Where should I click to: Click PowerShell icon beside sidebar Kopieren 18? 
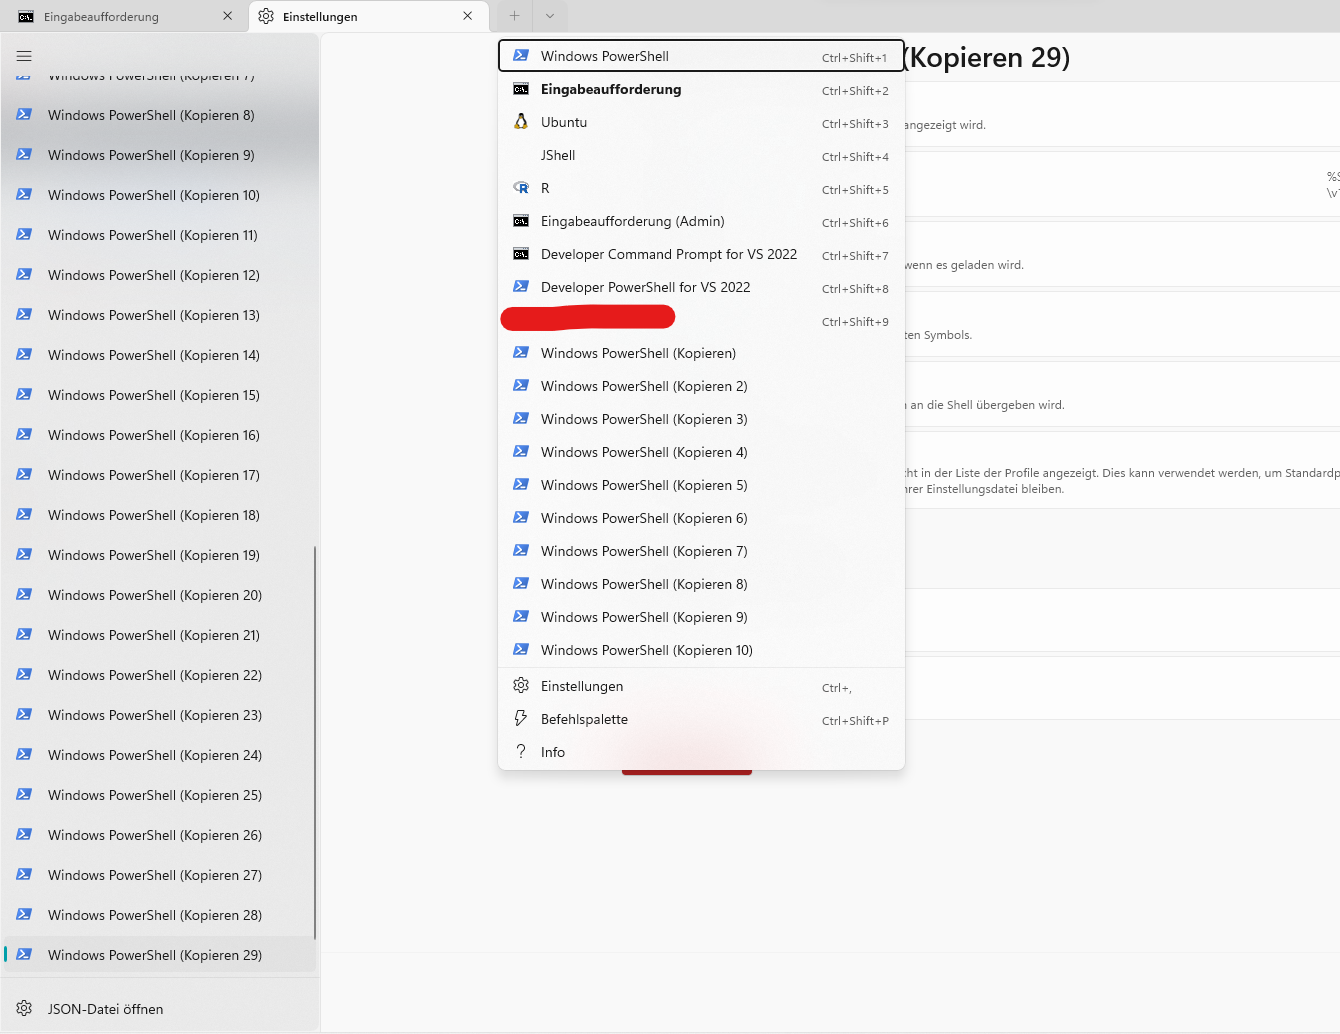(24, 514)
